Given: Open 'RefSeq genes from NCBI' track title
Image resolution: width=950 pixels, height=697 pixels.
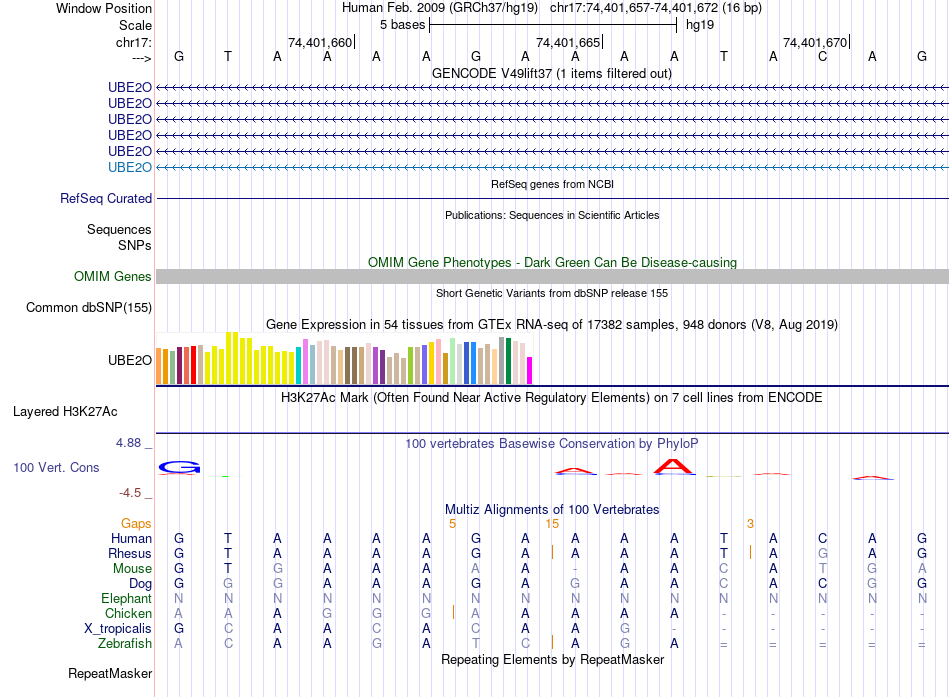Looking at the screenshot, I should [x=552, y=184].
